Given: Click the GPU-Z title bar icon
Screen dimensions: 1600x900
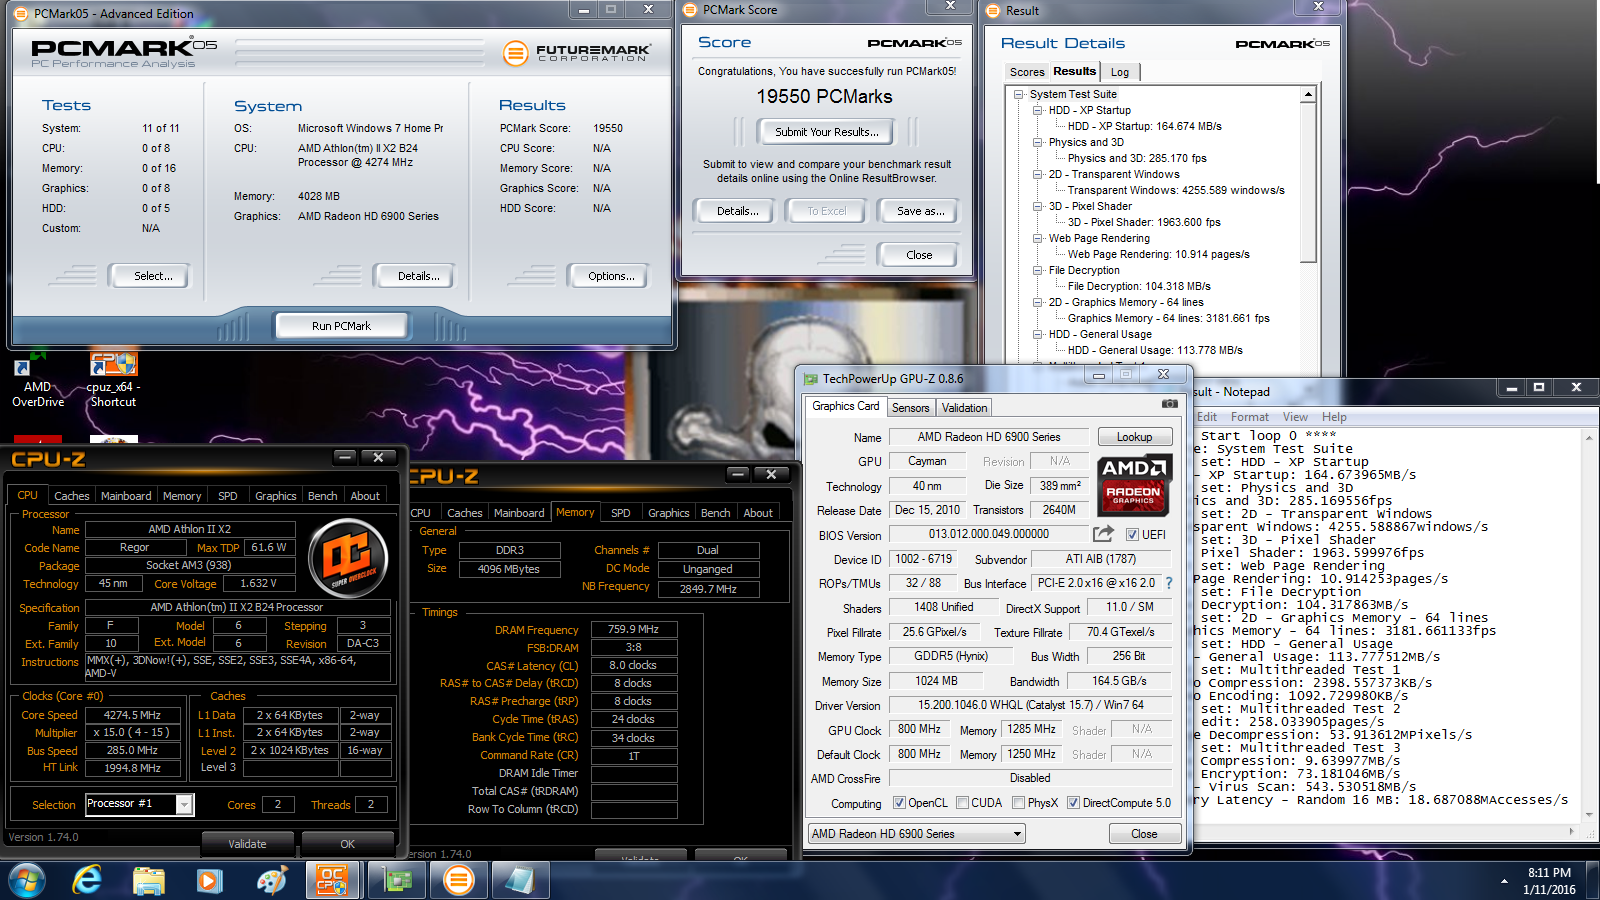Looking at the screenshot, I should [811, 379].
